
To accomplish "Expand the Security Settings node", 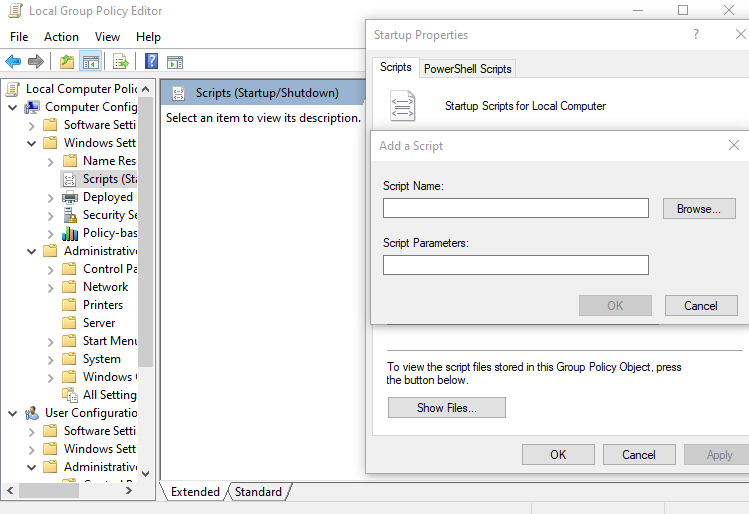I will (x=51, y=216).
